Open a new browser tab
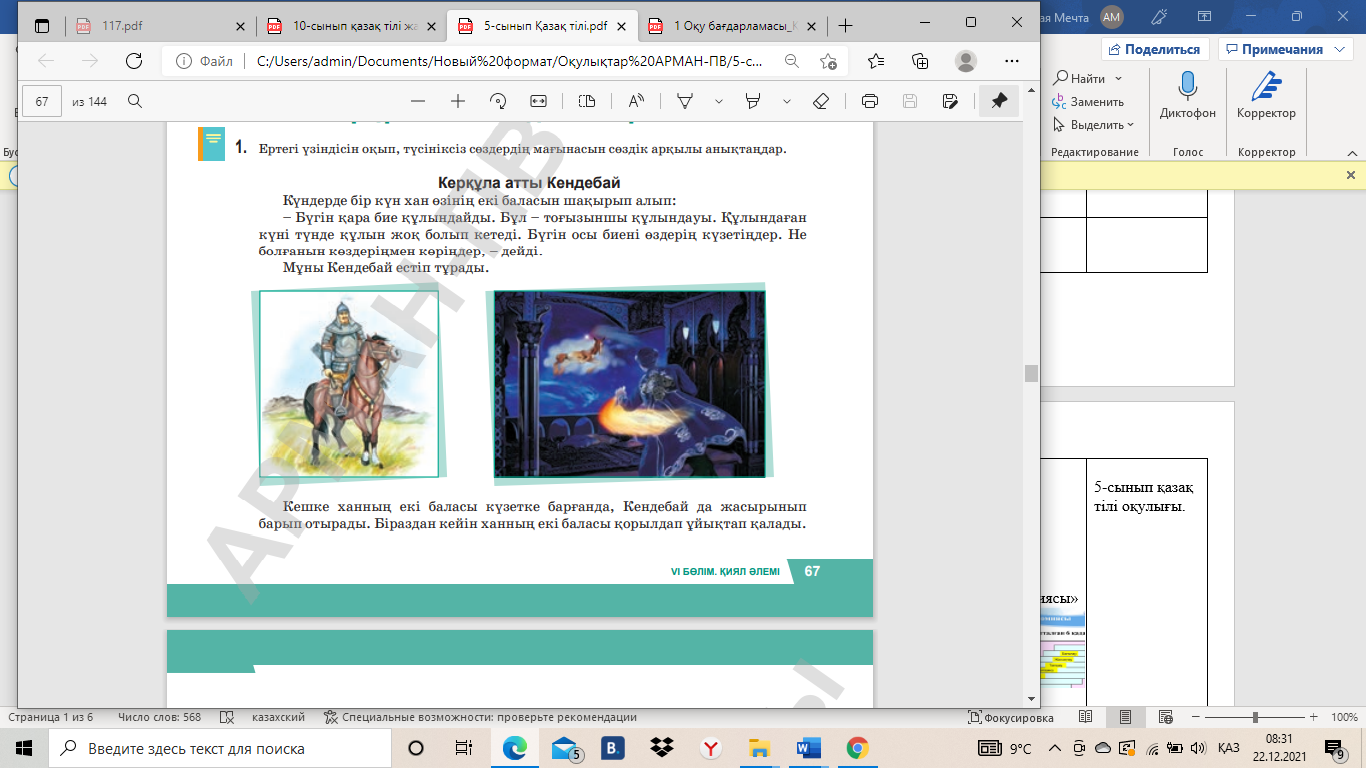This screenshot has height=768, width=1366. [x=846, y=26]
